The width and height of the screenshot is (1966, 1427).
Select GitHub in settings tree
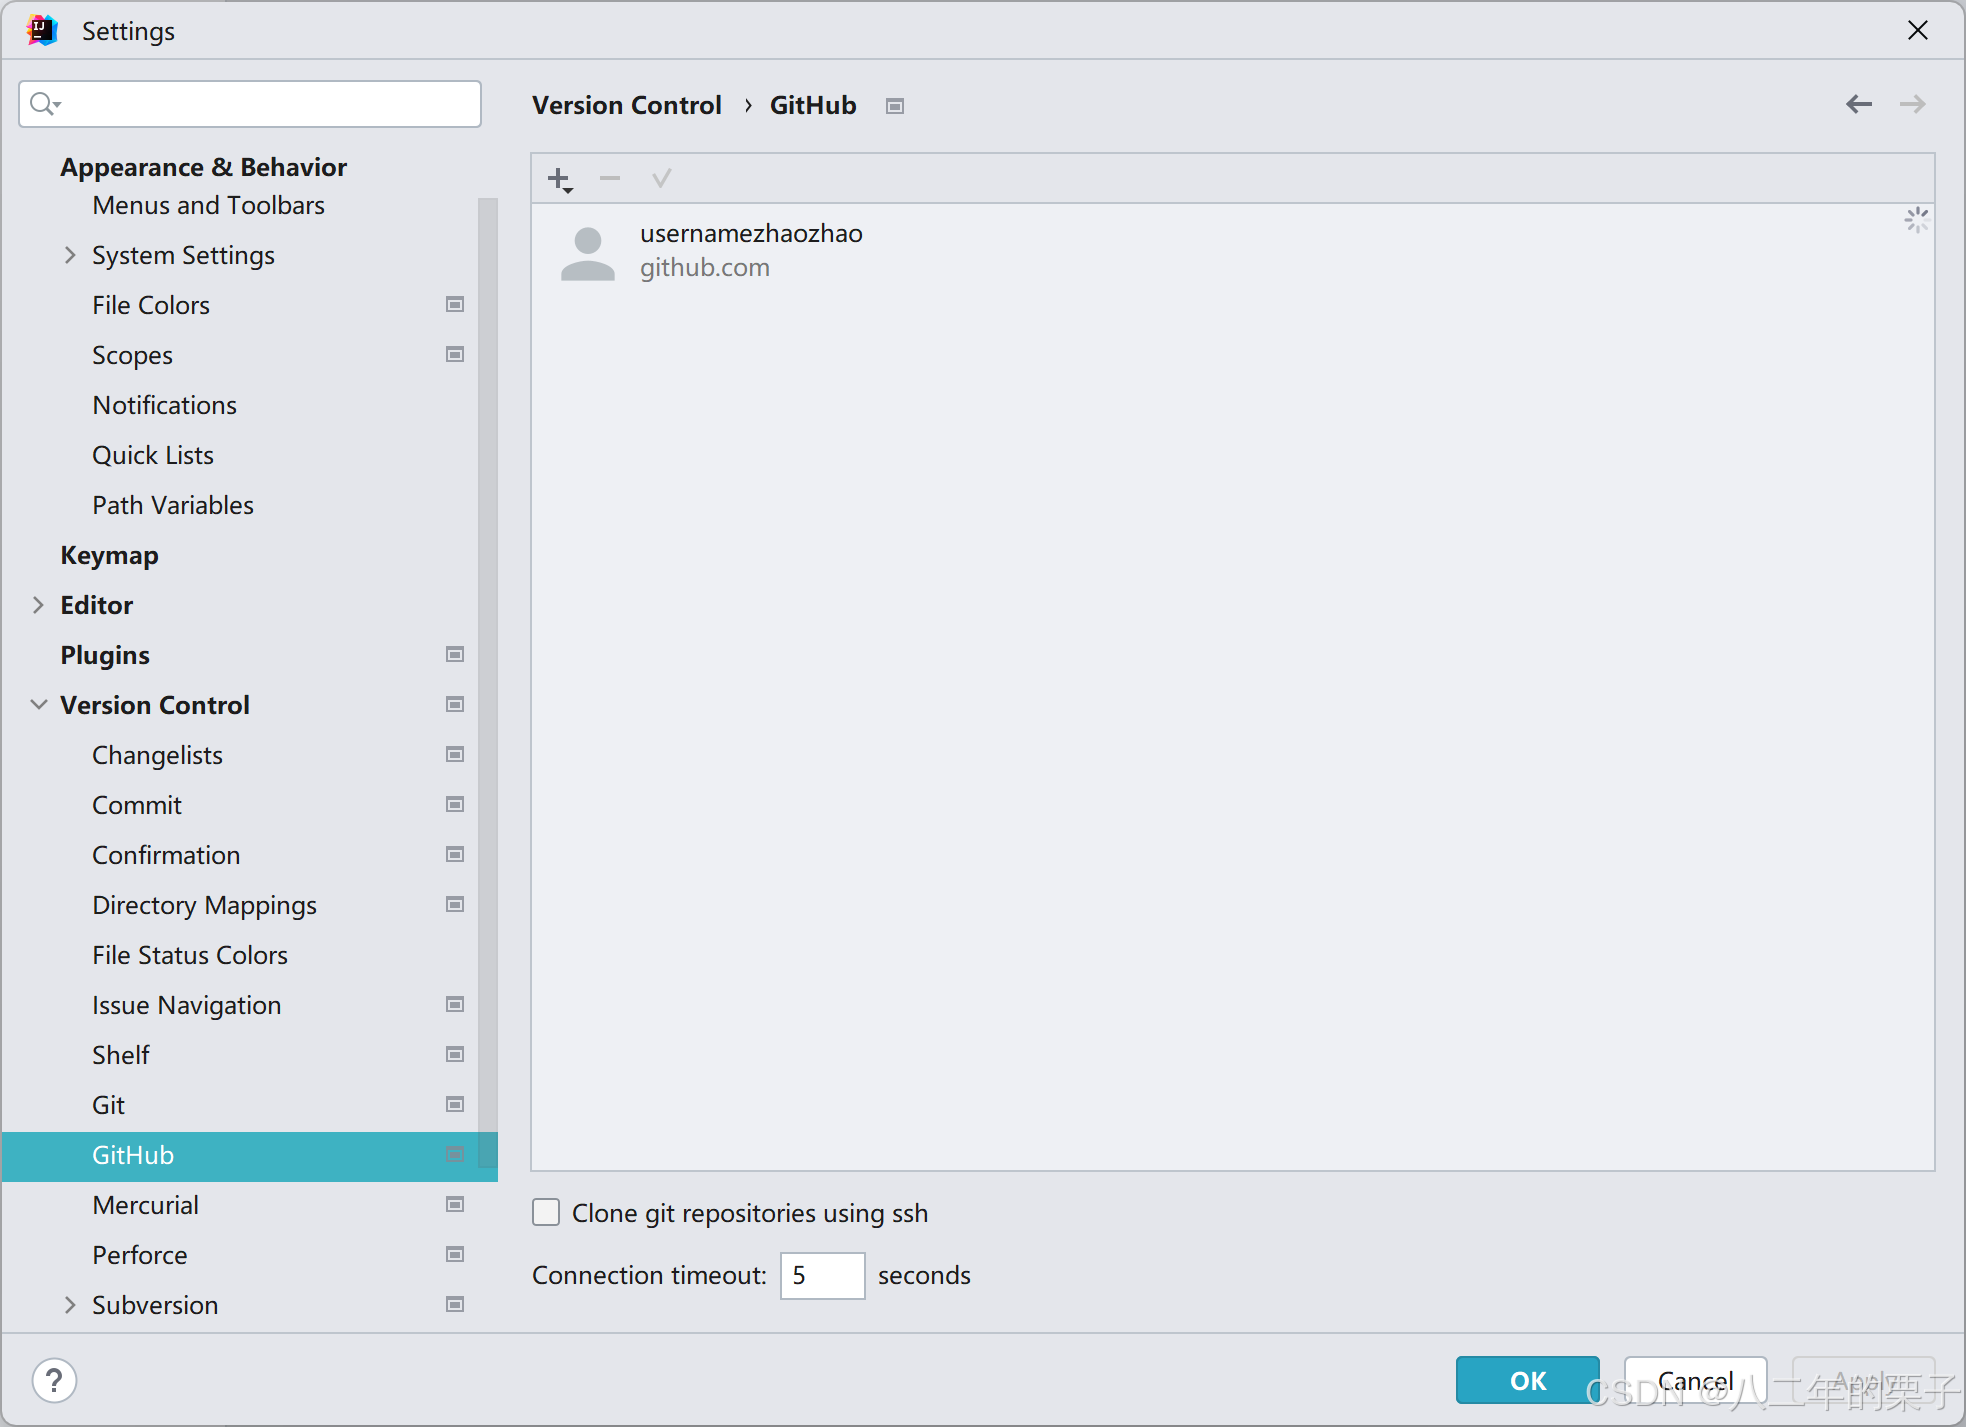[249, 1156]
